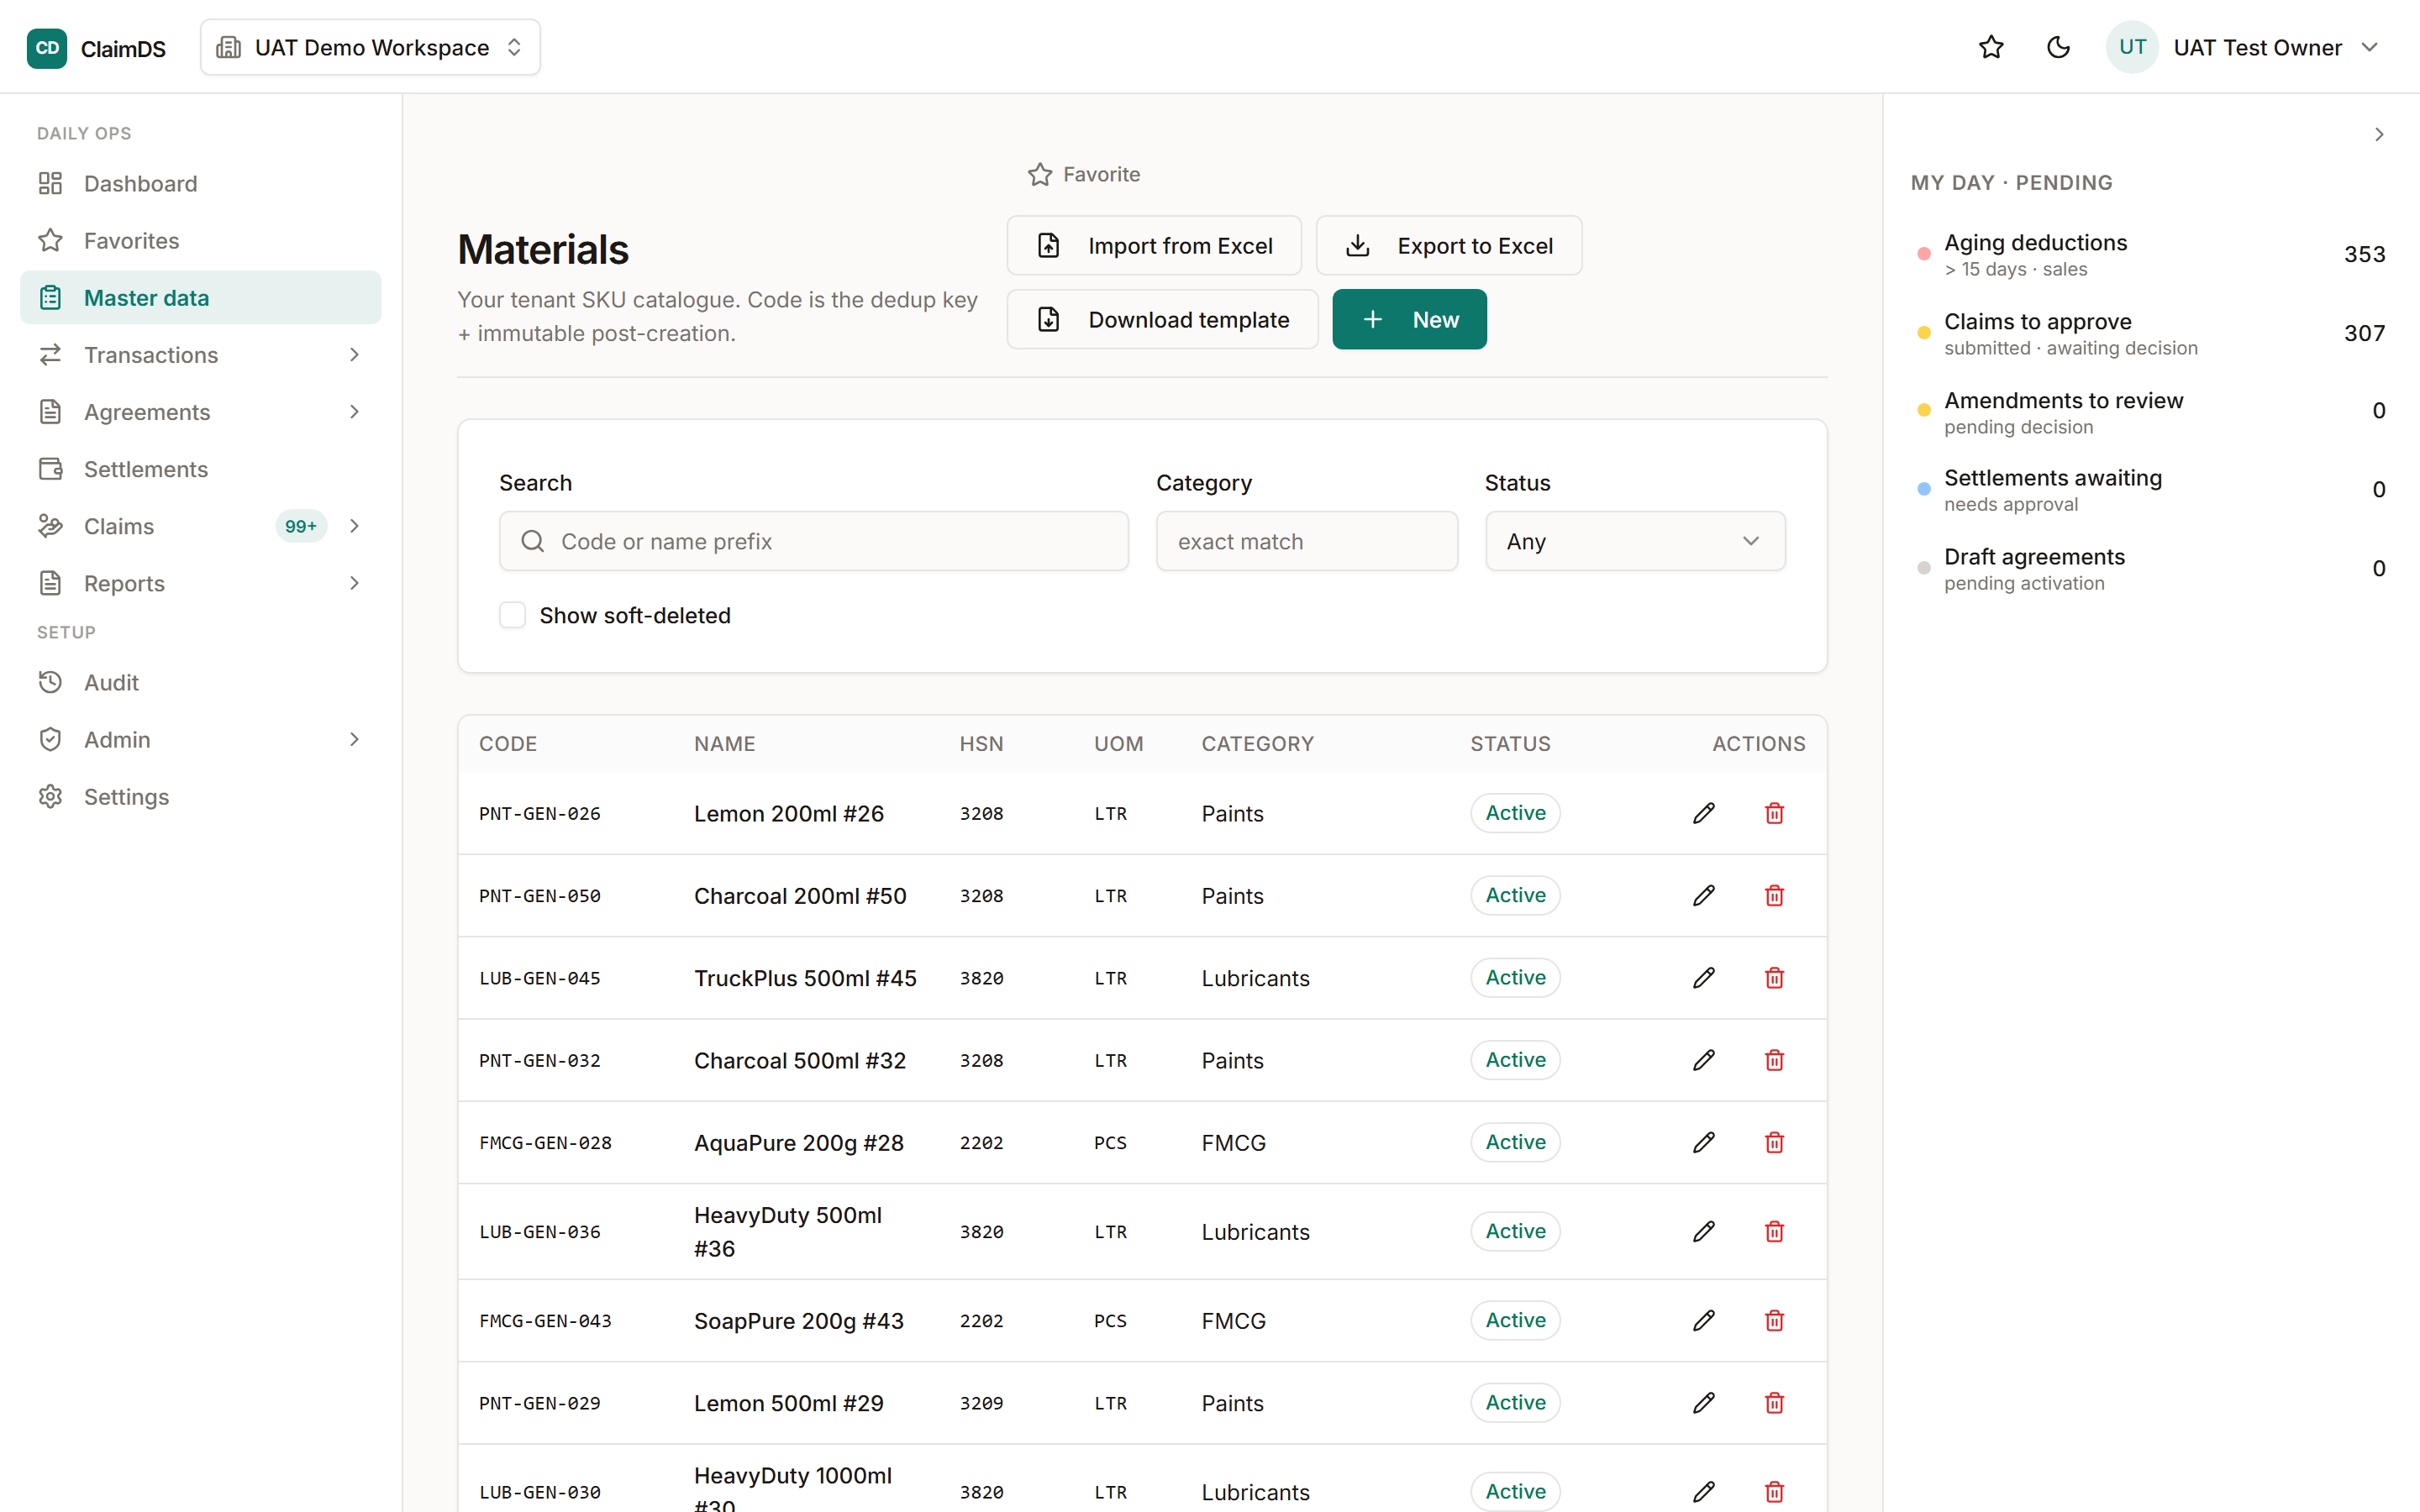Collapse the My Day panel chevron
The image size is (2420, 1512).
[2379, 134]
